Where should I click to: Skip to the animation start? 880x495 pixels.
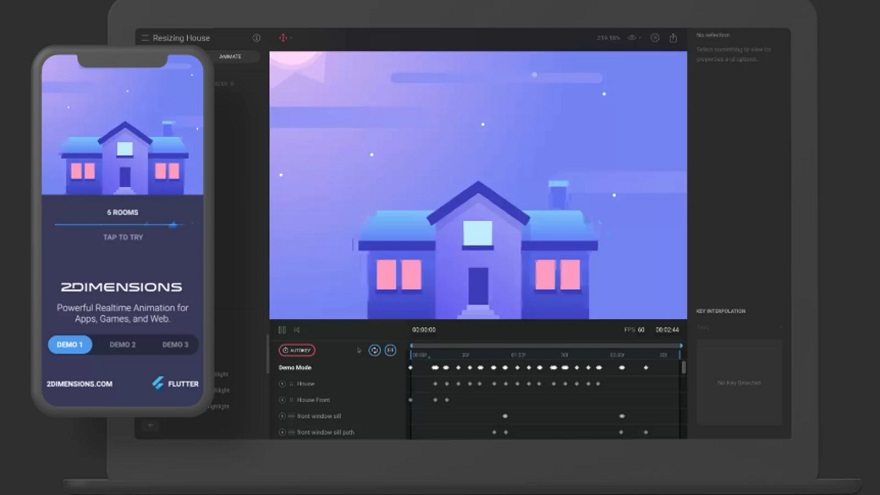296,330
